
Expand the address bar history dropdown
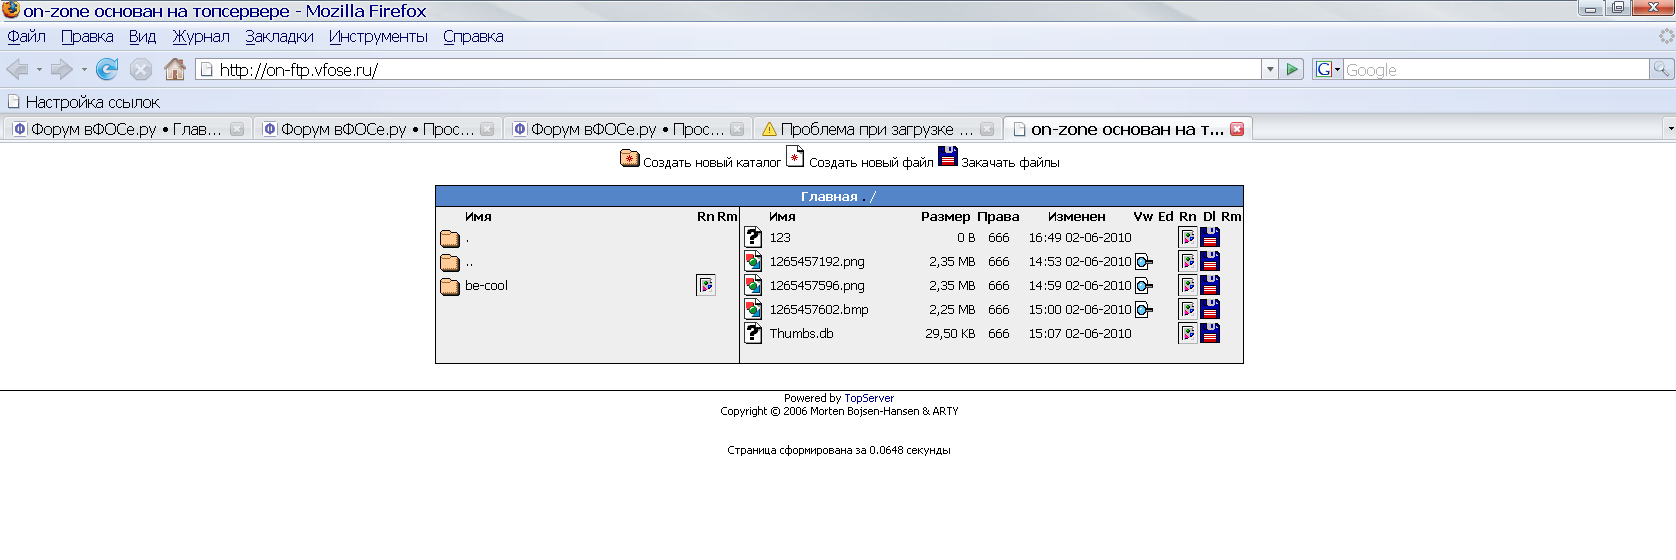(x=1270, y=69)
